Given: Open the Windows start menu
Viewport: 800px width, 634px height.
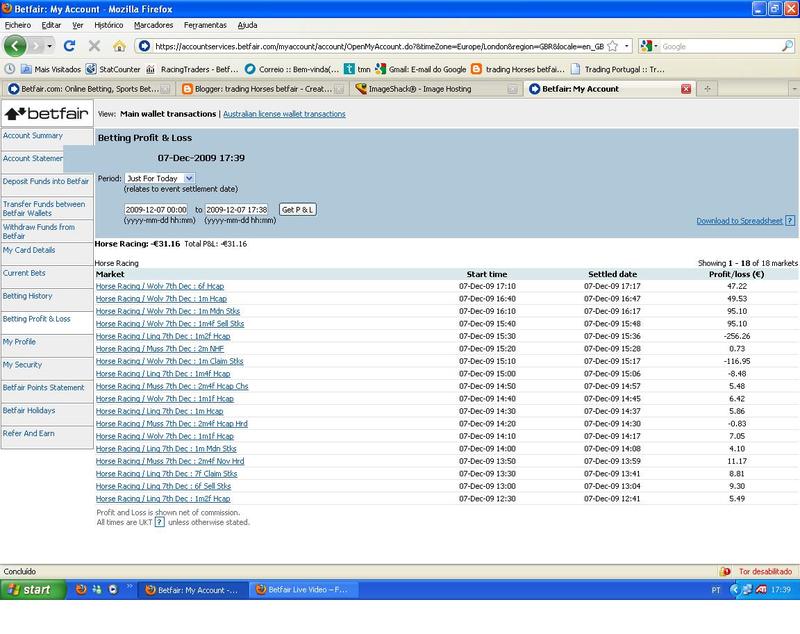Looking at the screenshot, I should 33,590.
